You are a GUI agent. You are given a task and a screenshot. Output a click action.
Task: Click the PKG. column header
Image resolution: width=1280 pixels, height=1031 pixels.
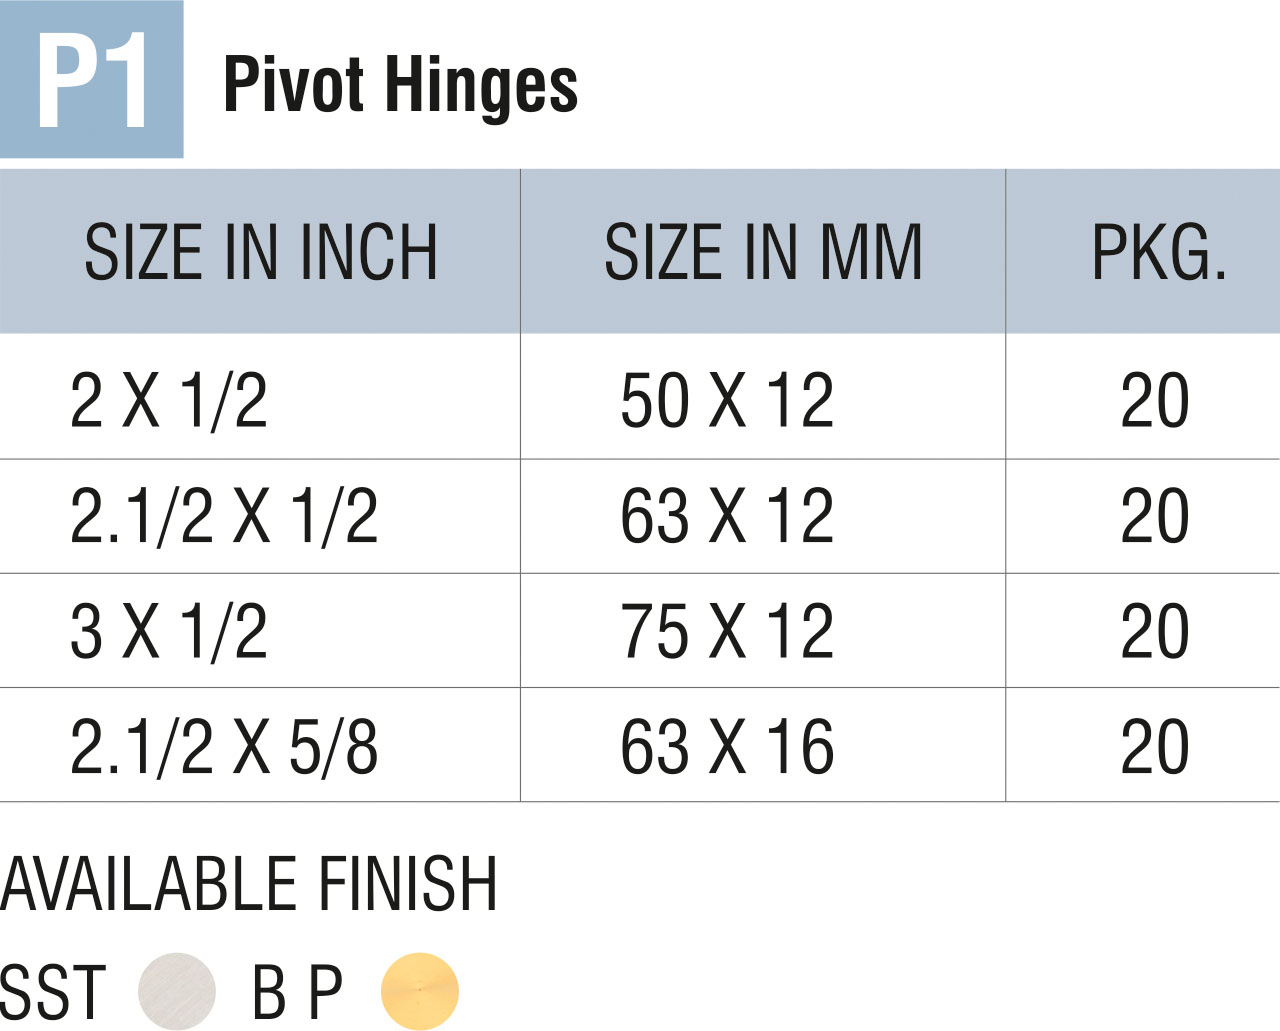(1158, 252)
